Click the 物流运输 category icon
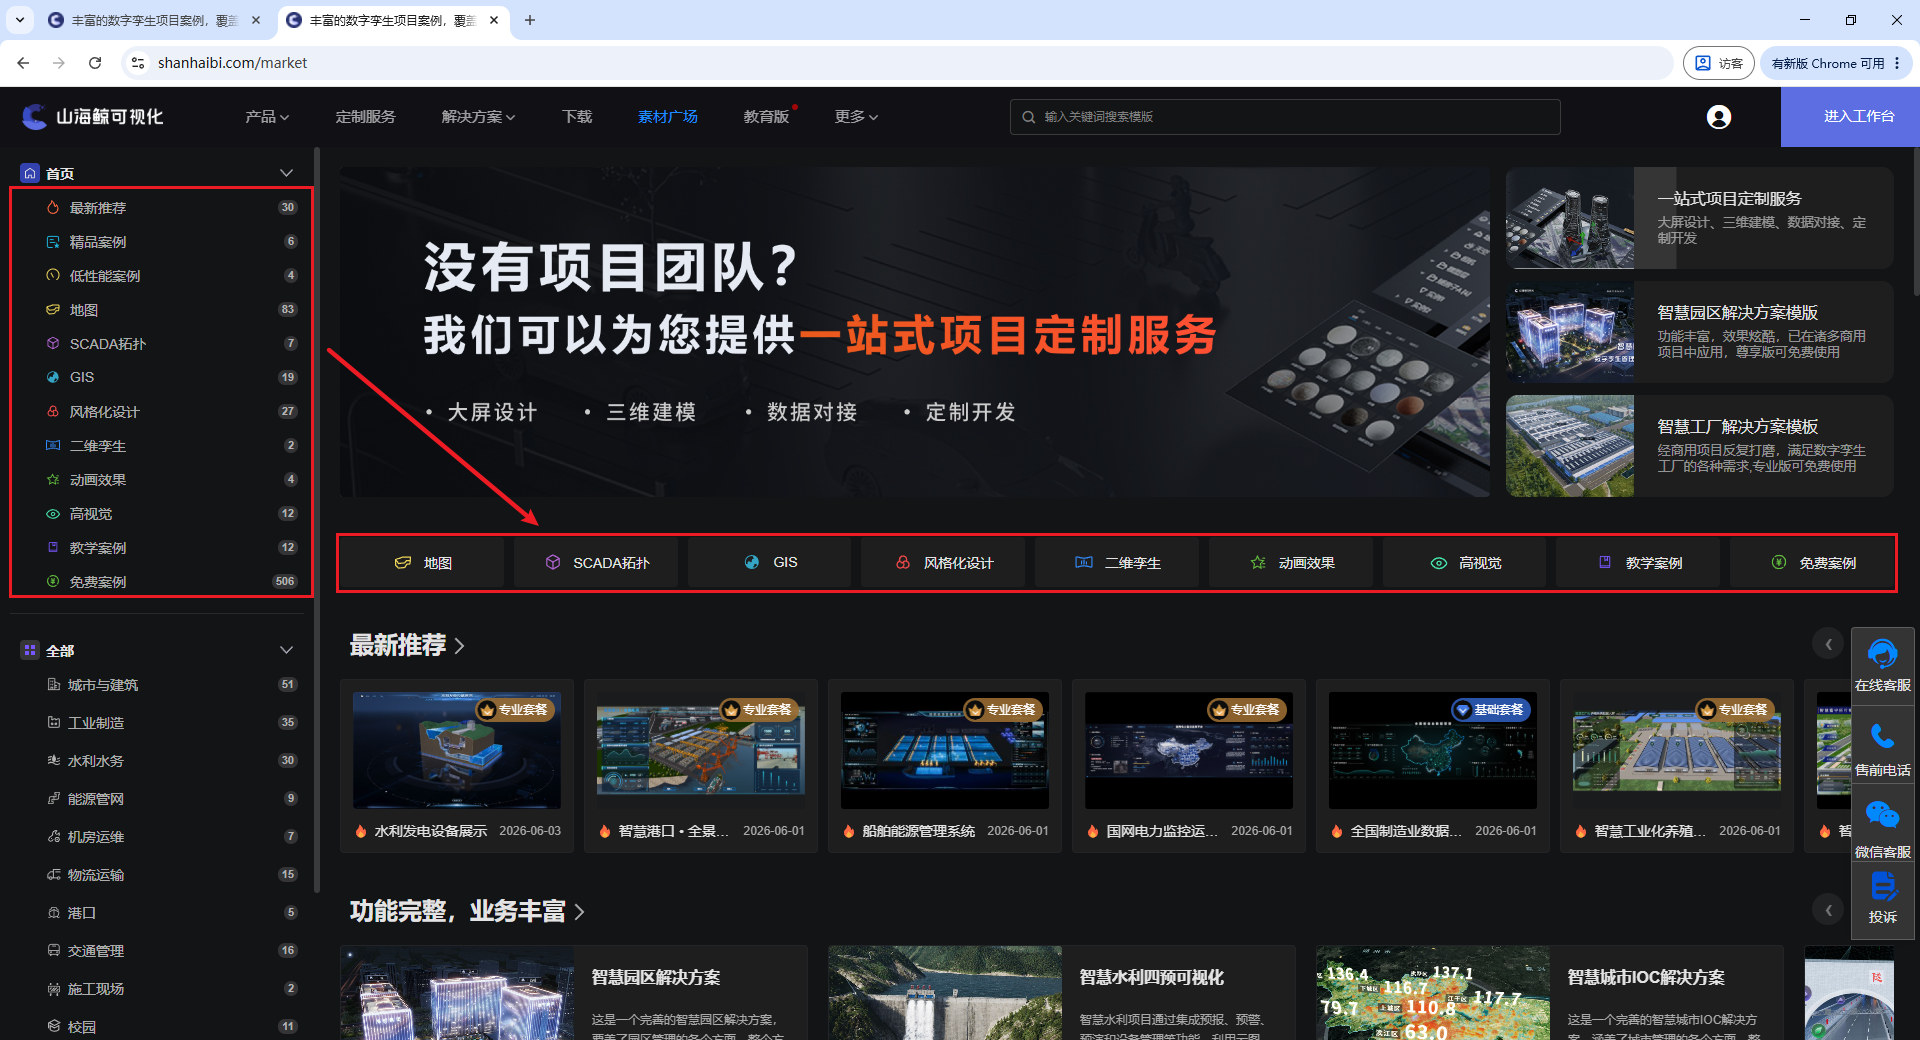This screenshot has width=1920, height=1040. [54, 875]
